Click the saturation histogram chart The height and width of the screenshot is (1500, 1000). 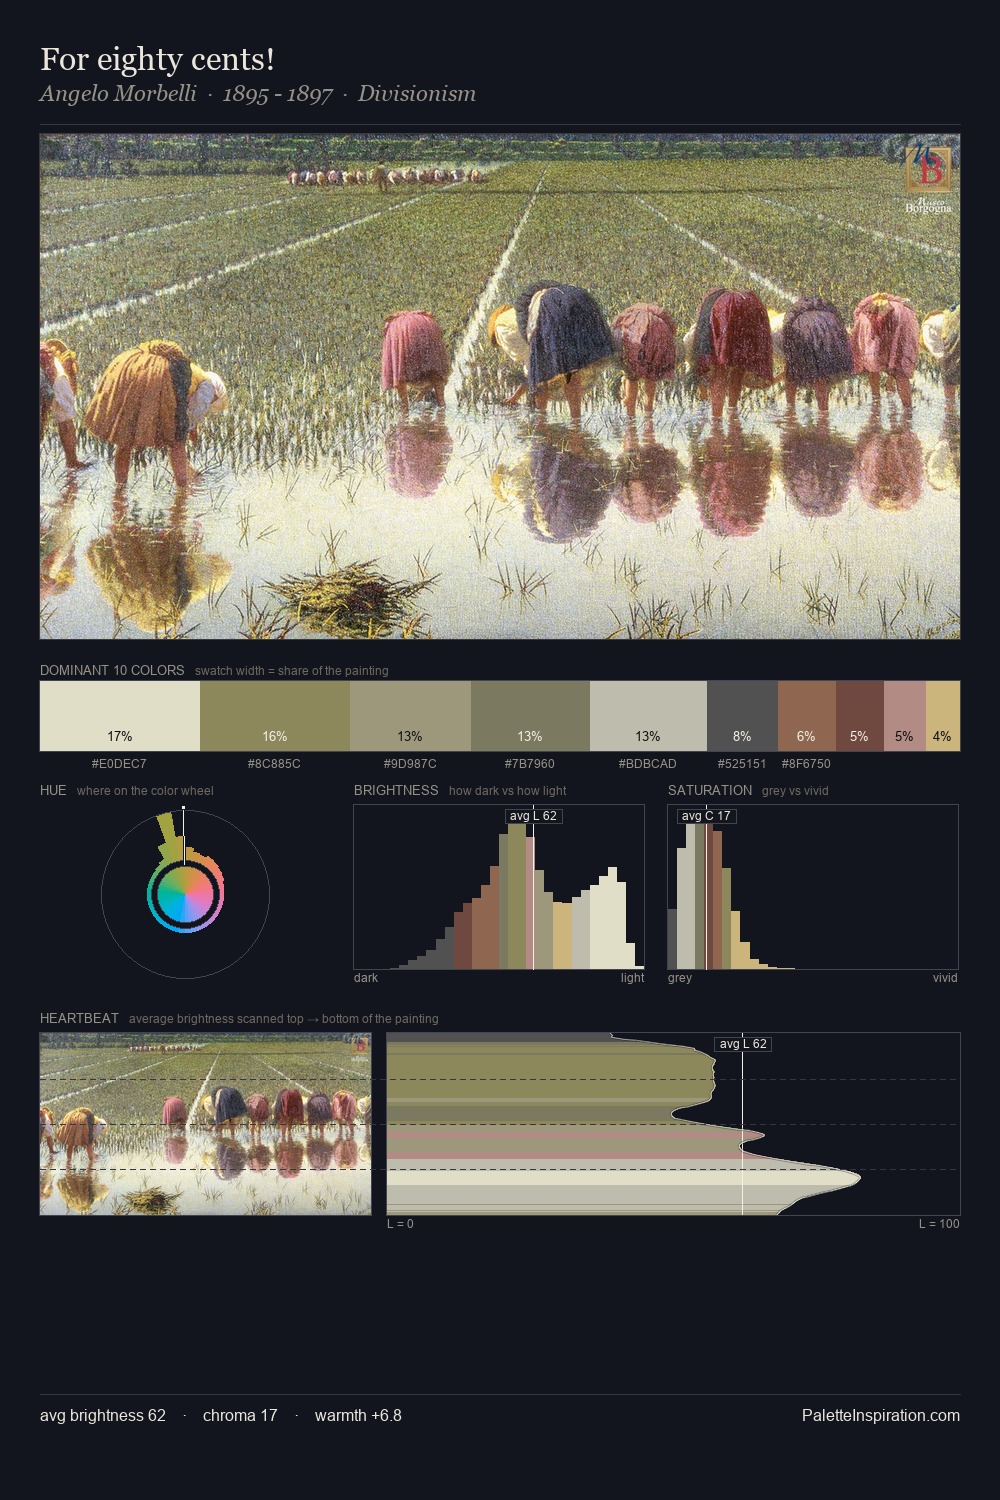pos(813,887)
